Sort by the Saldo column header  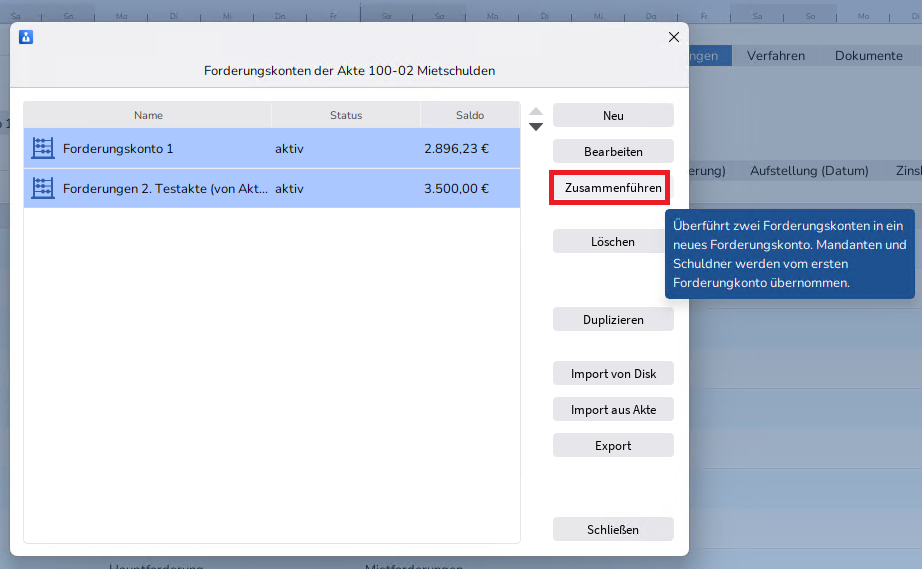click(x=470, y=115)
